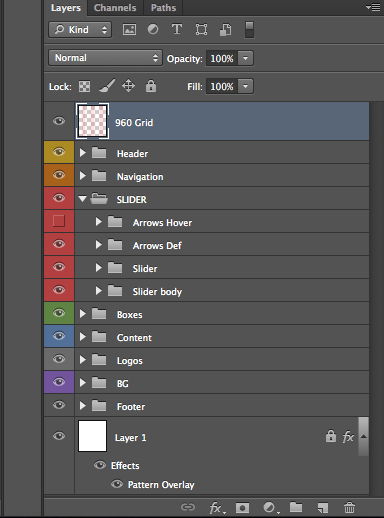
Task: Click the lock icon on Layer 1
Action: click(331, 436)
